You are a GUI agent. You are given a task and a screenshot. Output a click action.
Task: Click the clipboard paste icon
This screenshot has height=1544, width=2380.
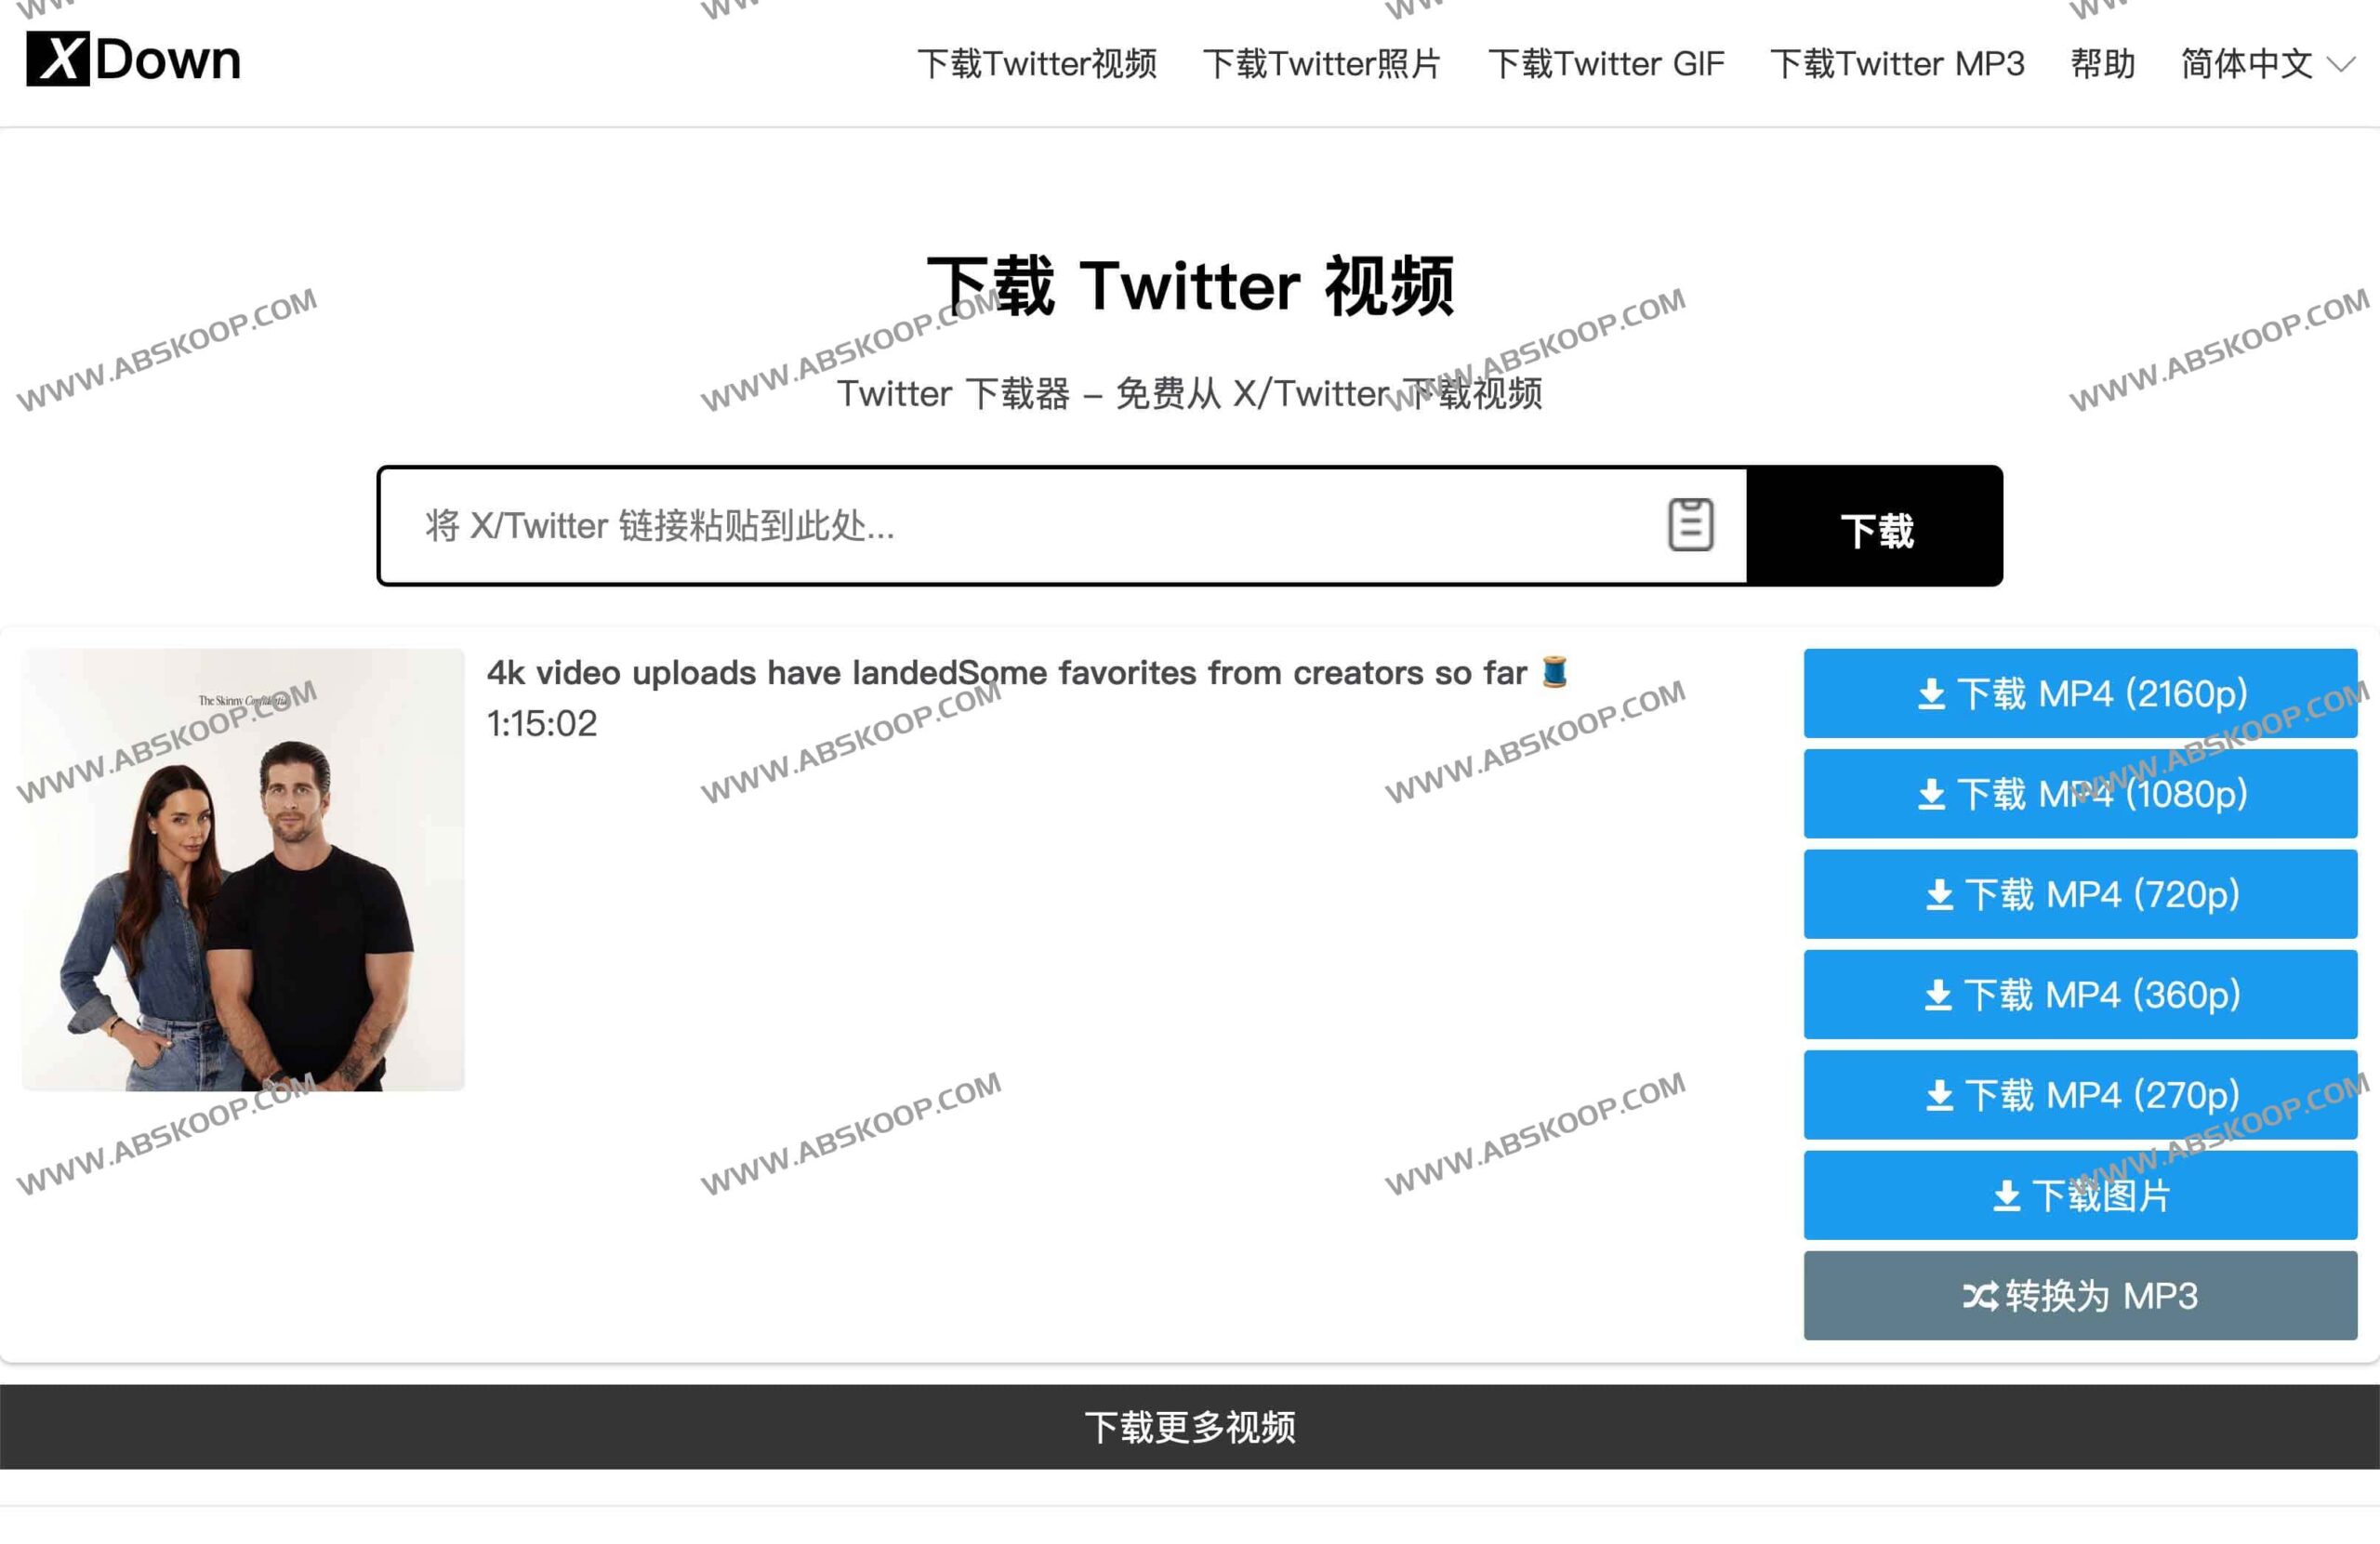[1690, 525]
